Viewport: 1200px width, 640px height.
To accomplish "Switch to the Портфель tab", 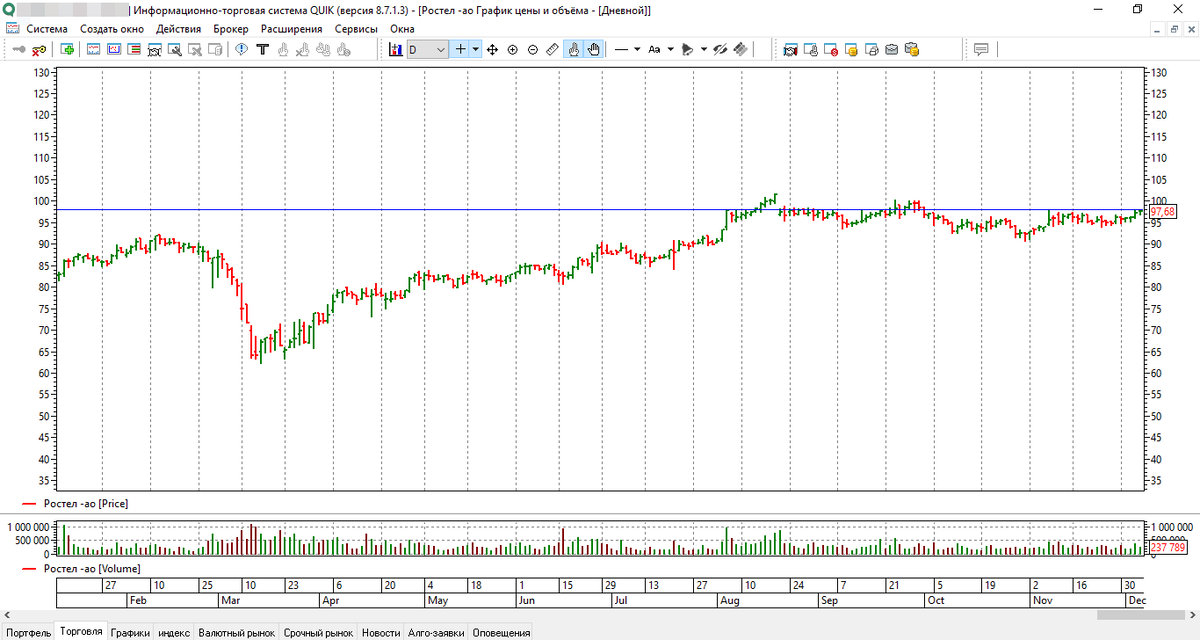I will click(x=29, y=633).
